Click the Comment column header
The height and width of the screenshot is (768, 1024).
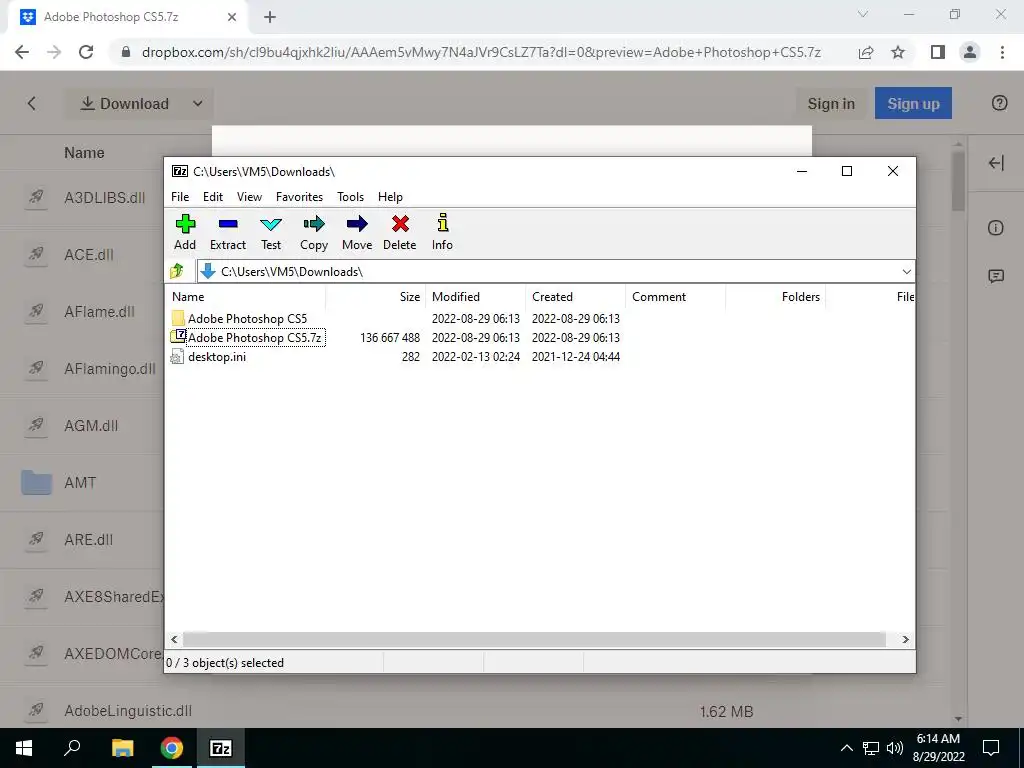pos(675,296)
